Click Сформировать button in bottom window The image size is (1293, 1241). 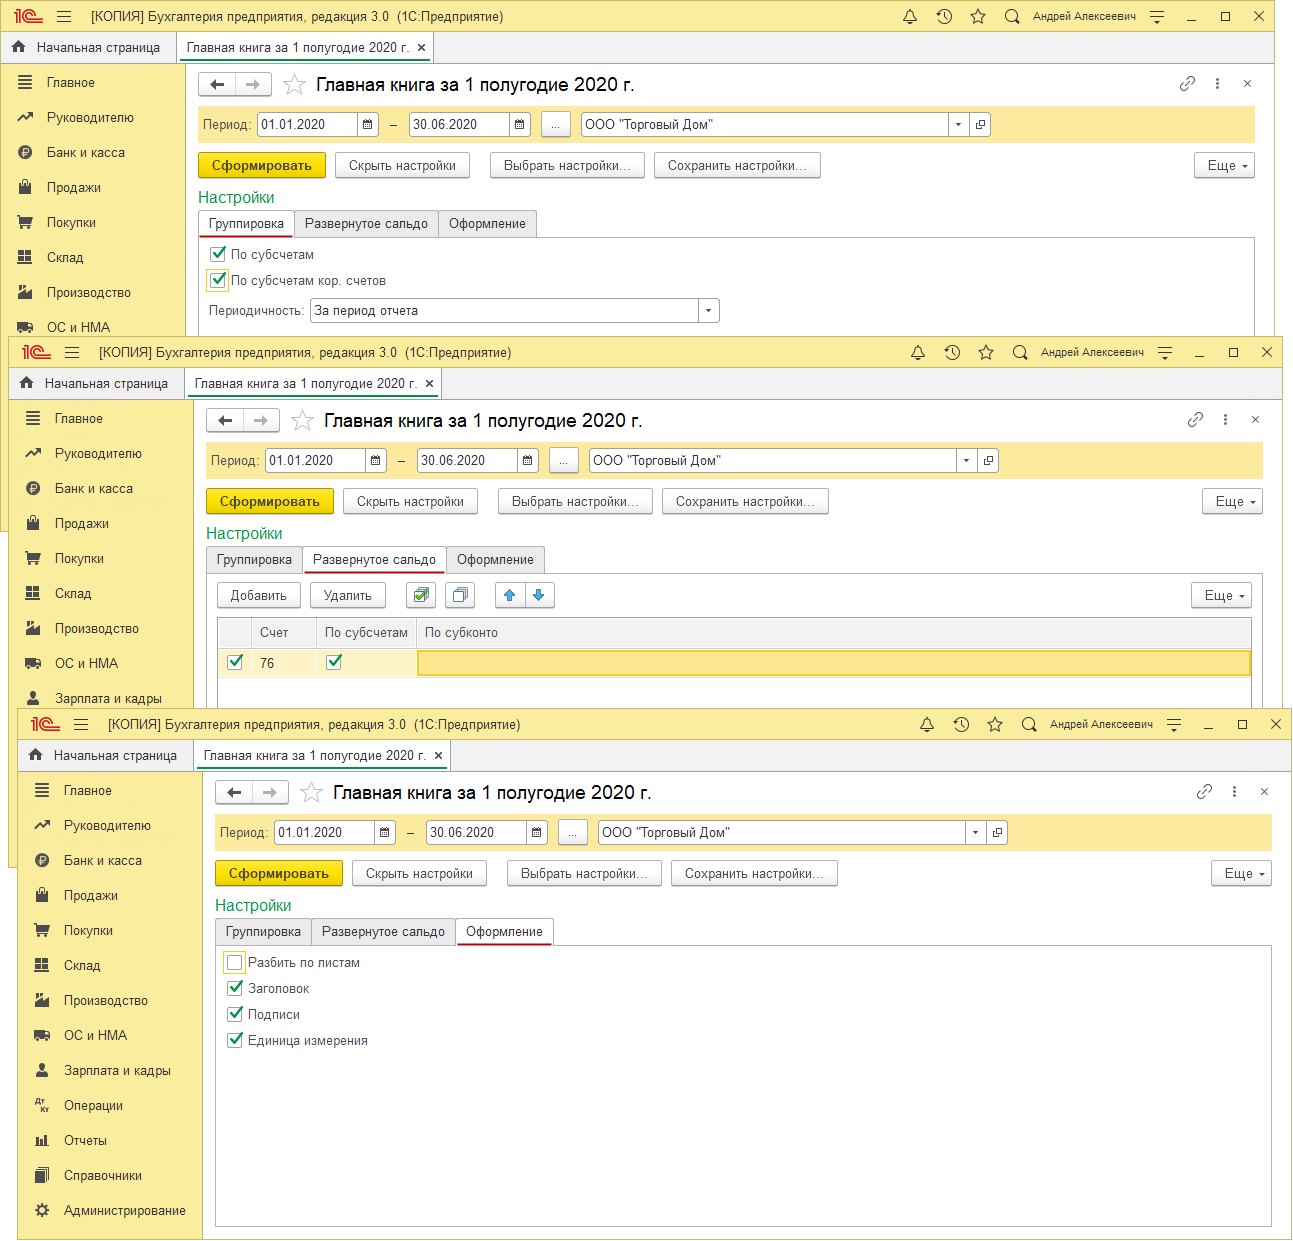(279, 874)
